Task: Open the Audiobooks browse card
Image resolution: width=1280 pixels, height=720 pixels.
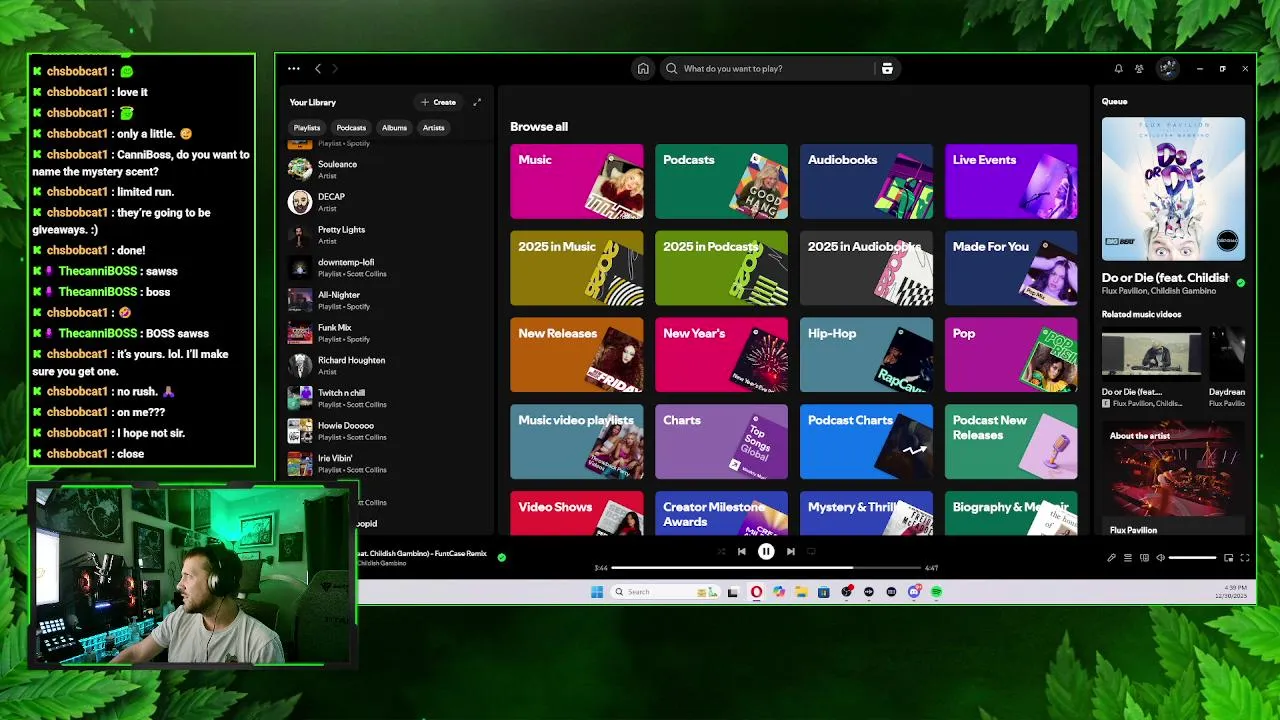Action: coord(866,181)
